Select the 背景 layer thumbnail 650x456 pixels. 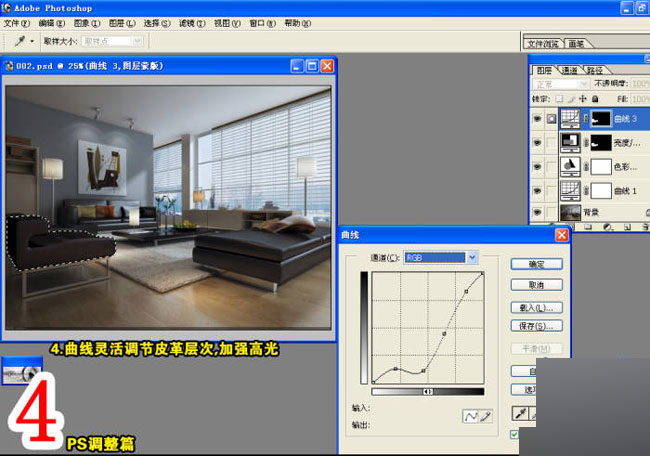570,212
